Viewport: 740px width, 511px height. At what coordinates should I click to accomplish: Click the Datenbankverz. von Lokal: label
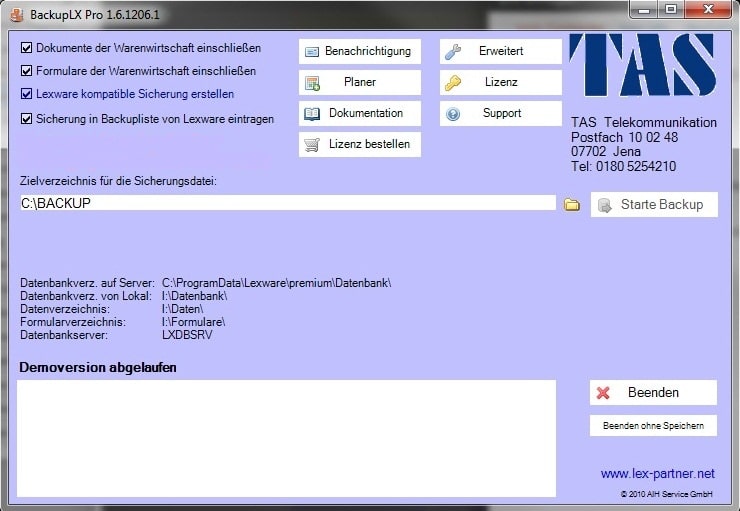(x=86, y=296)
